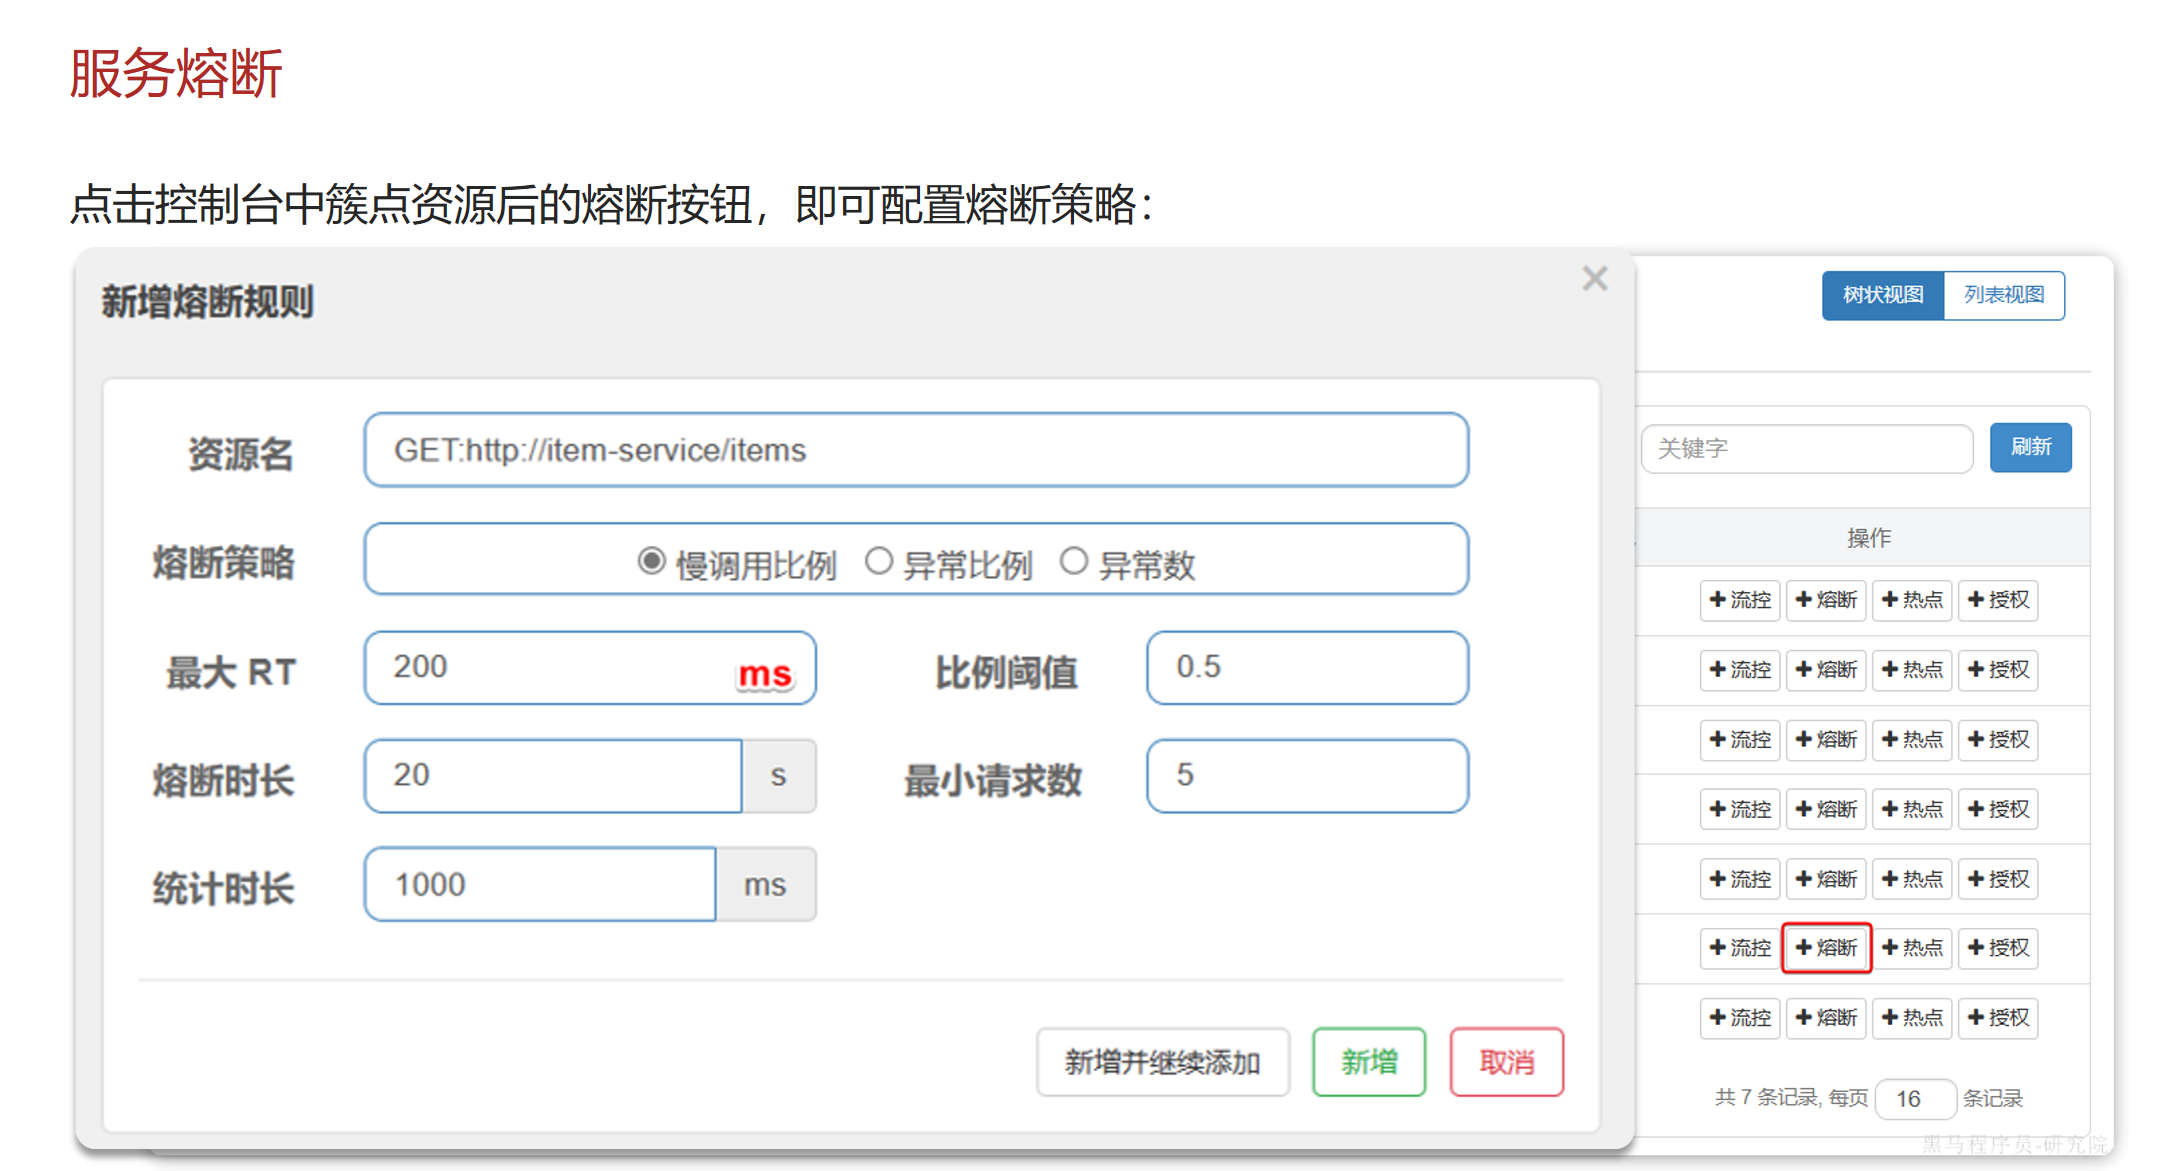Viewport: 2174px width, 1171px height.
Task: Click +热点 in the bottom operation row
Action: (1912, 1017)
